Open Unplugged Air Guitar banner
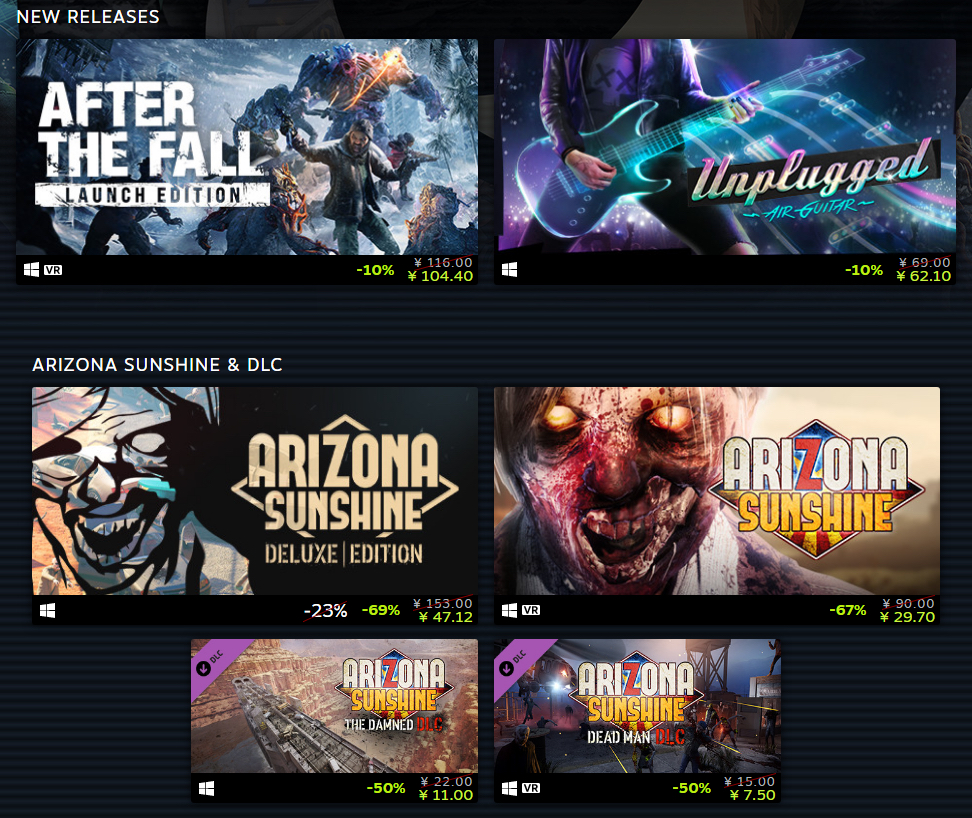The height and width of the screenshot is (818, 972). point(725,147)
